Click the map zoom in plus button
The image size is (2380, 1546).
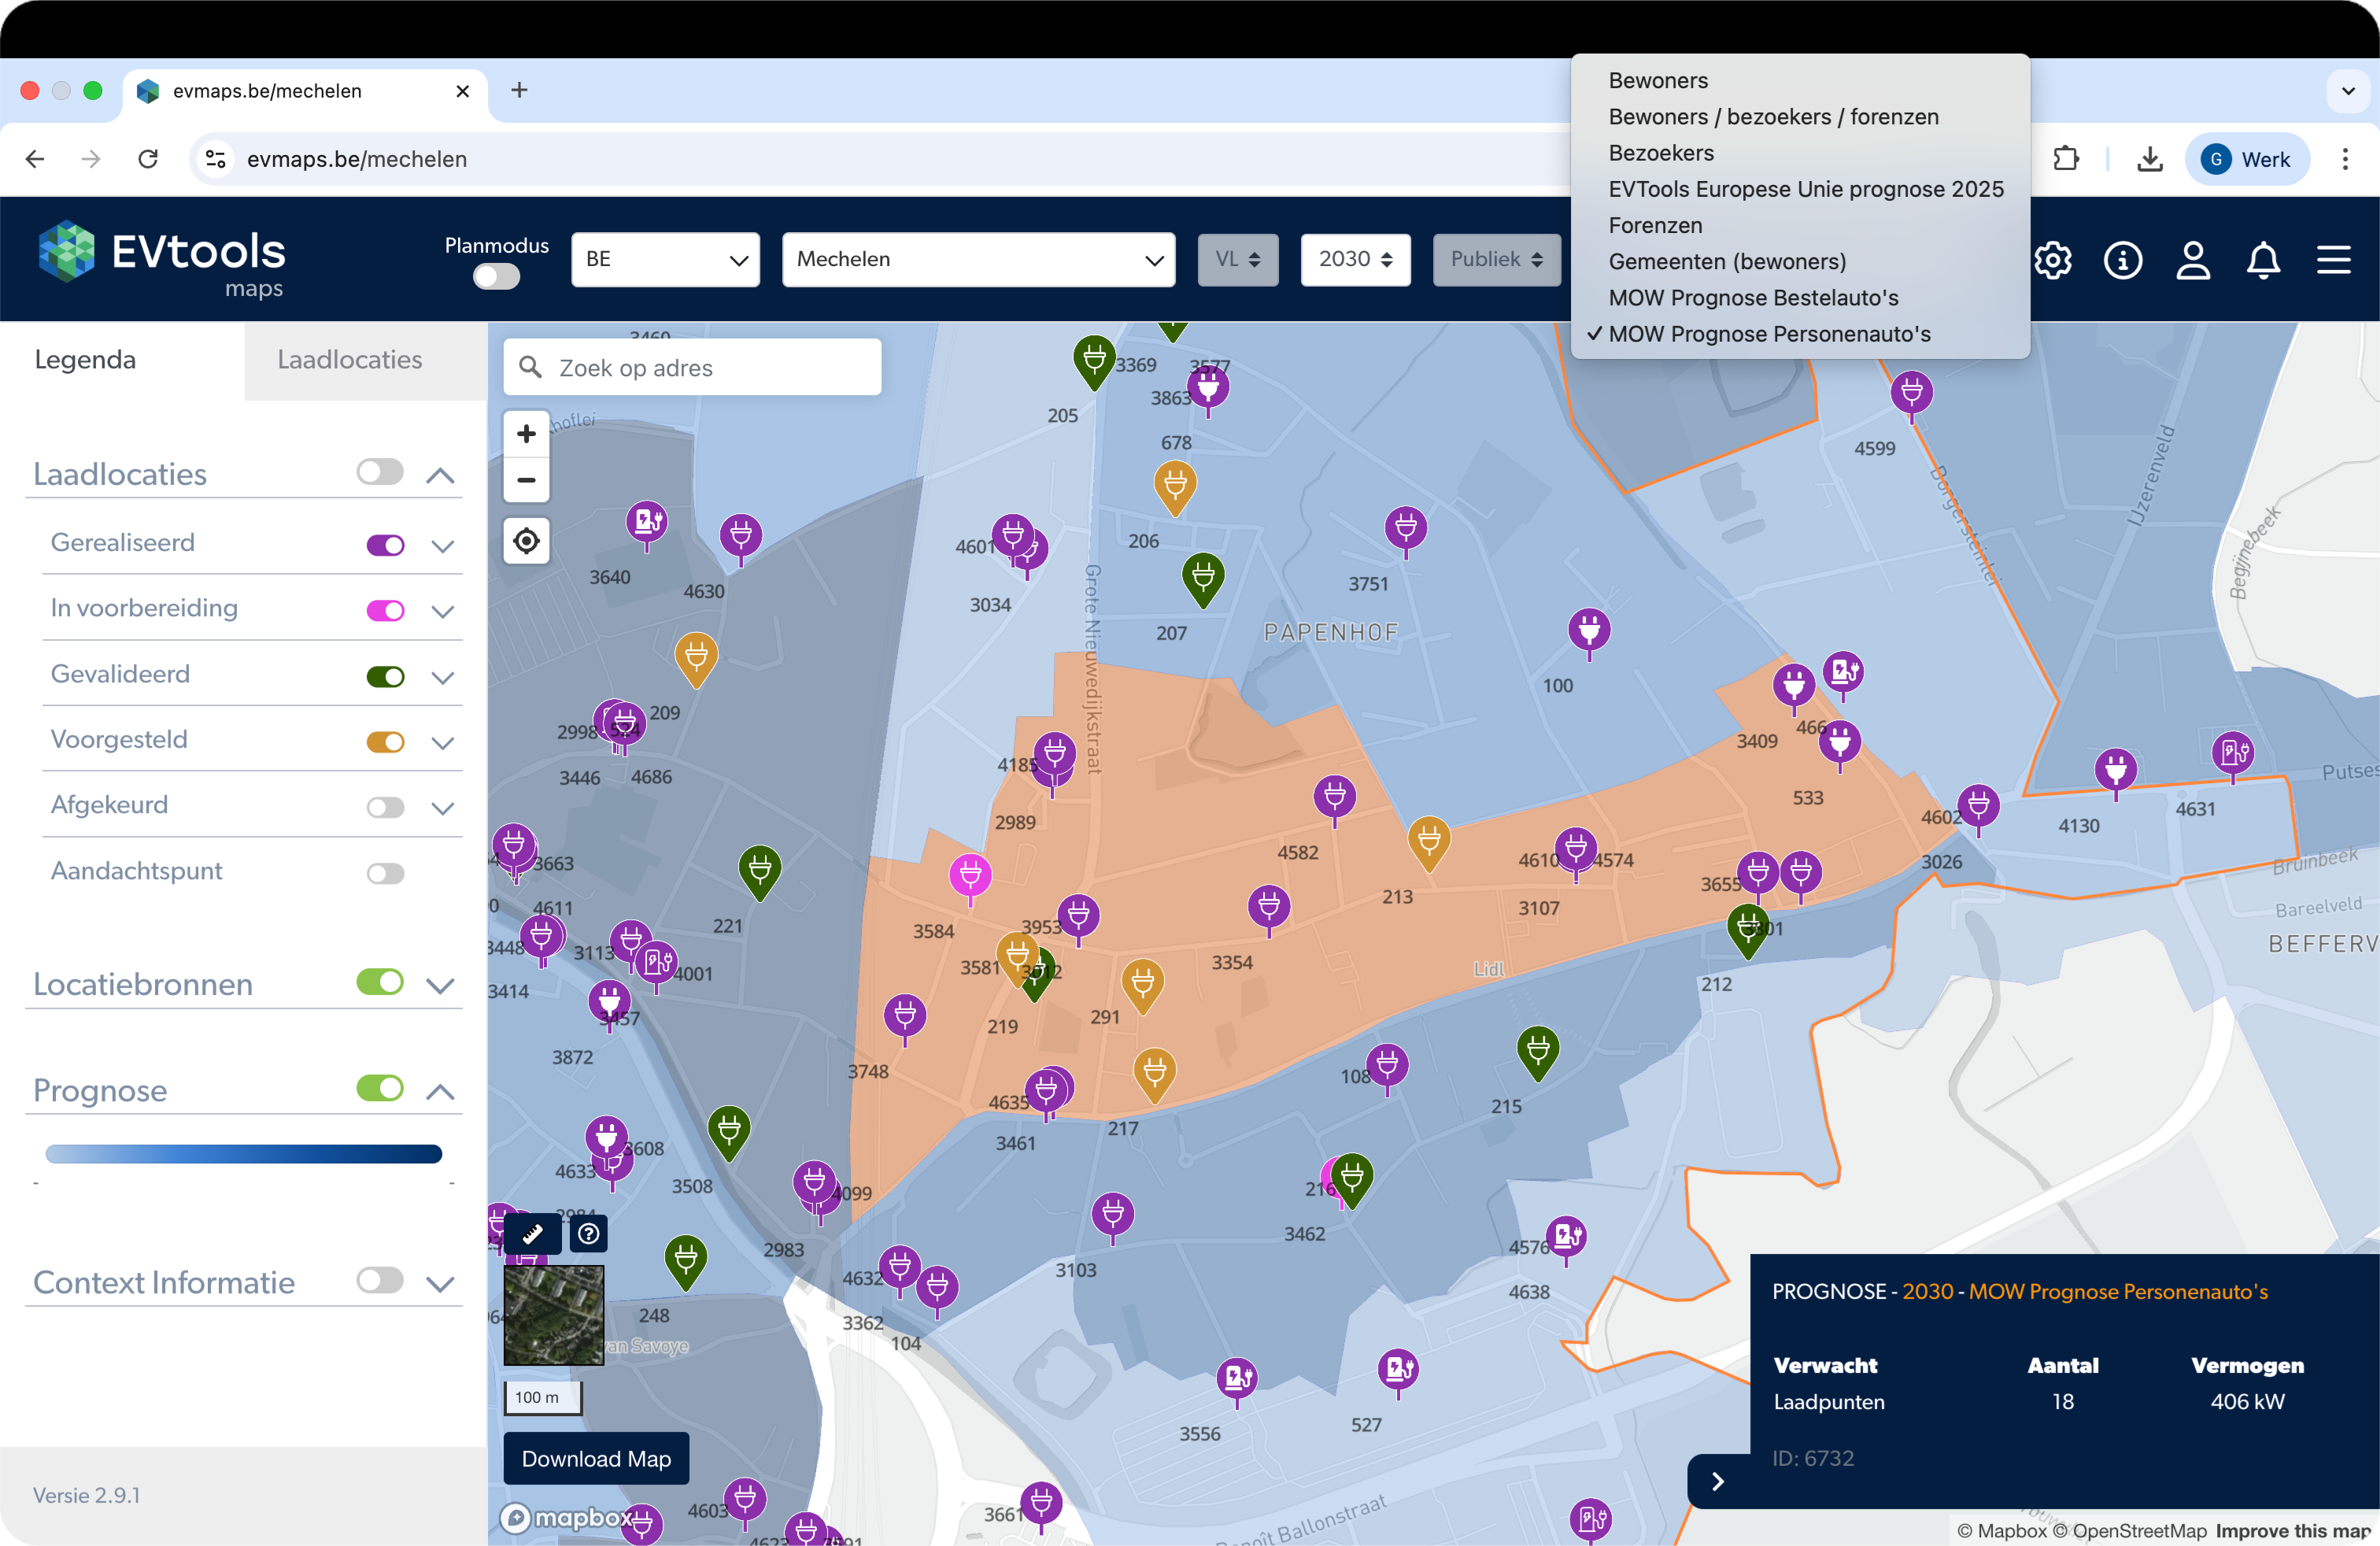[526, 434]
